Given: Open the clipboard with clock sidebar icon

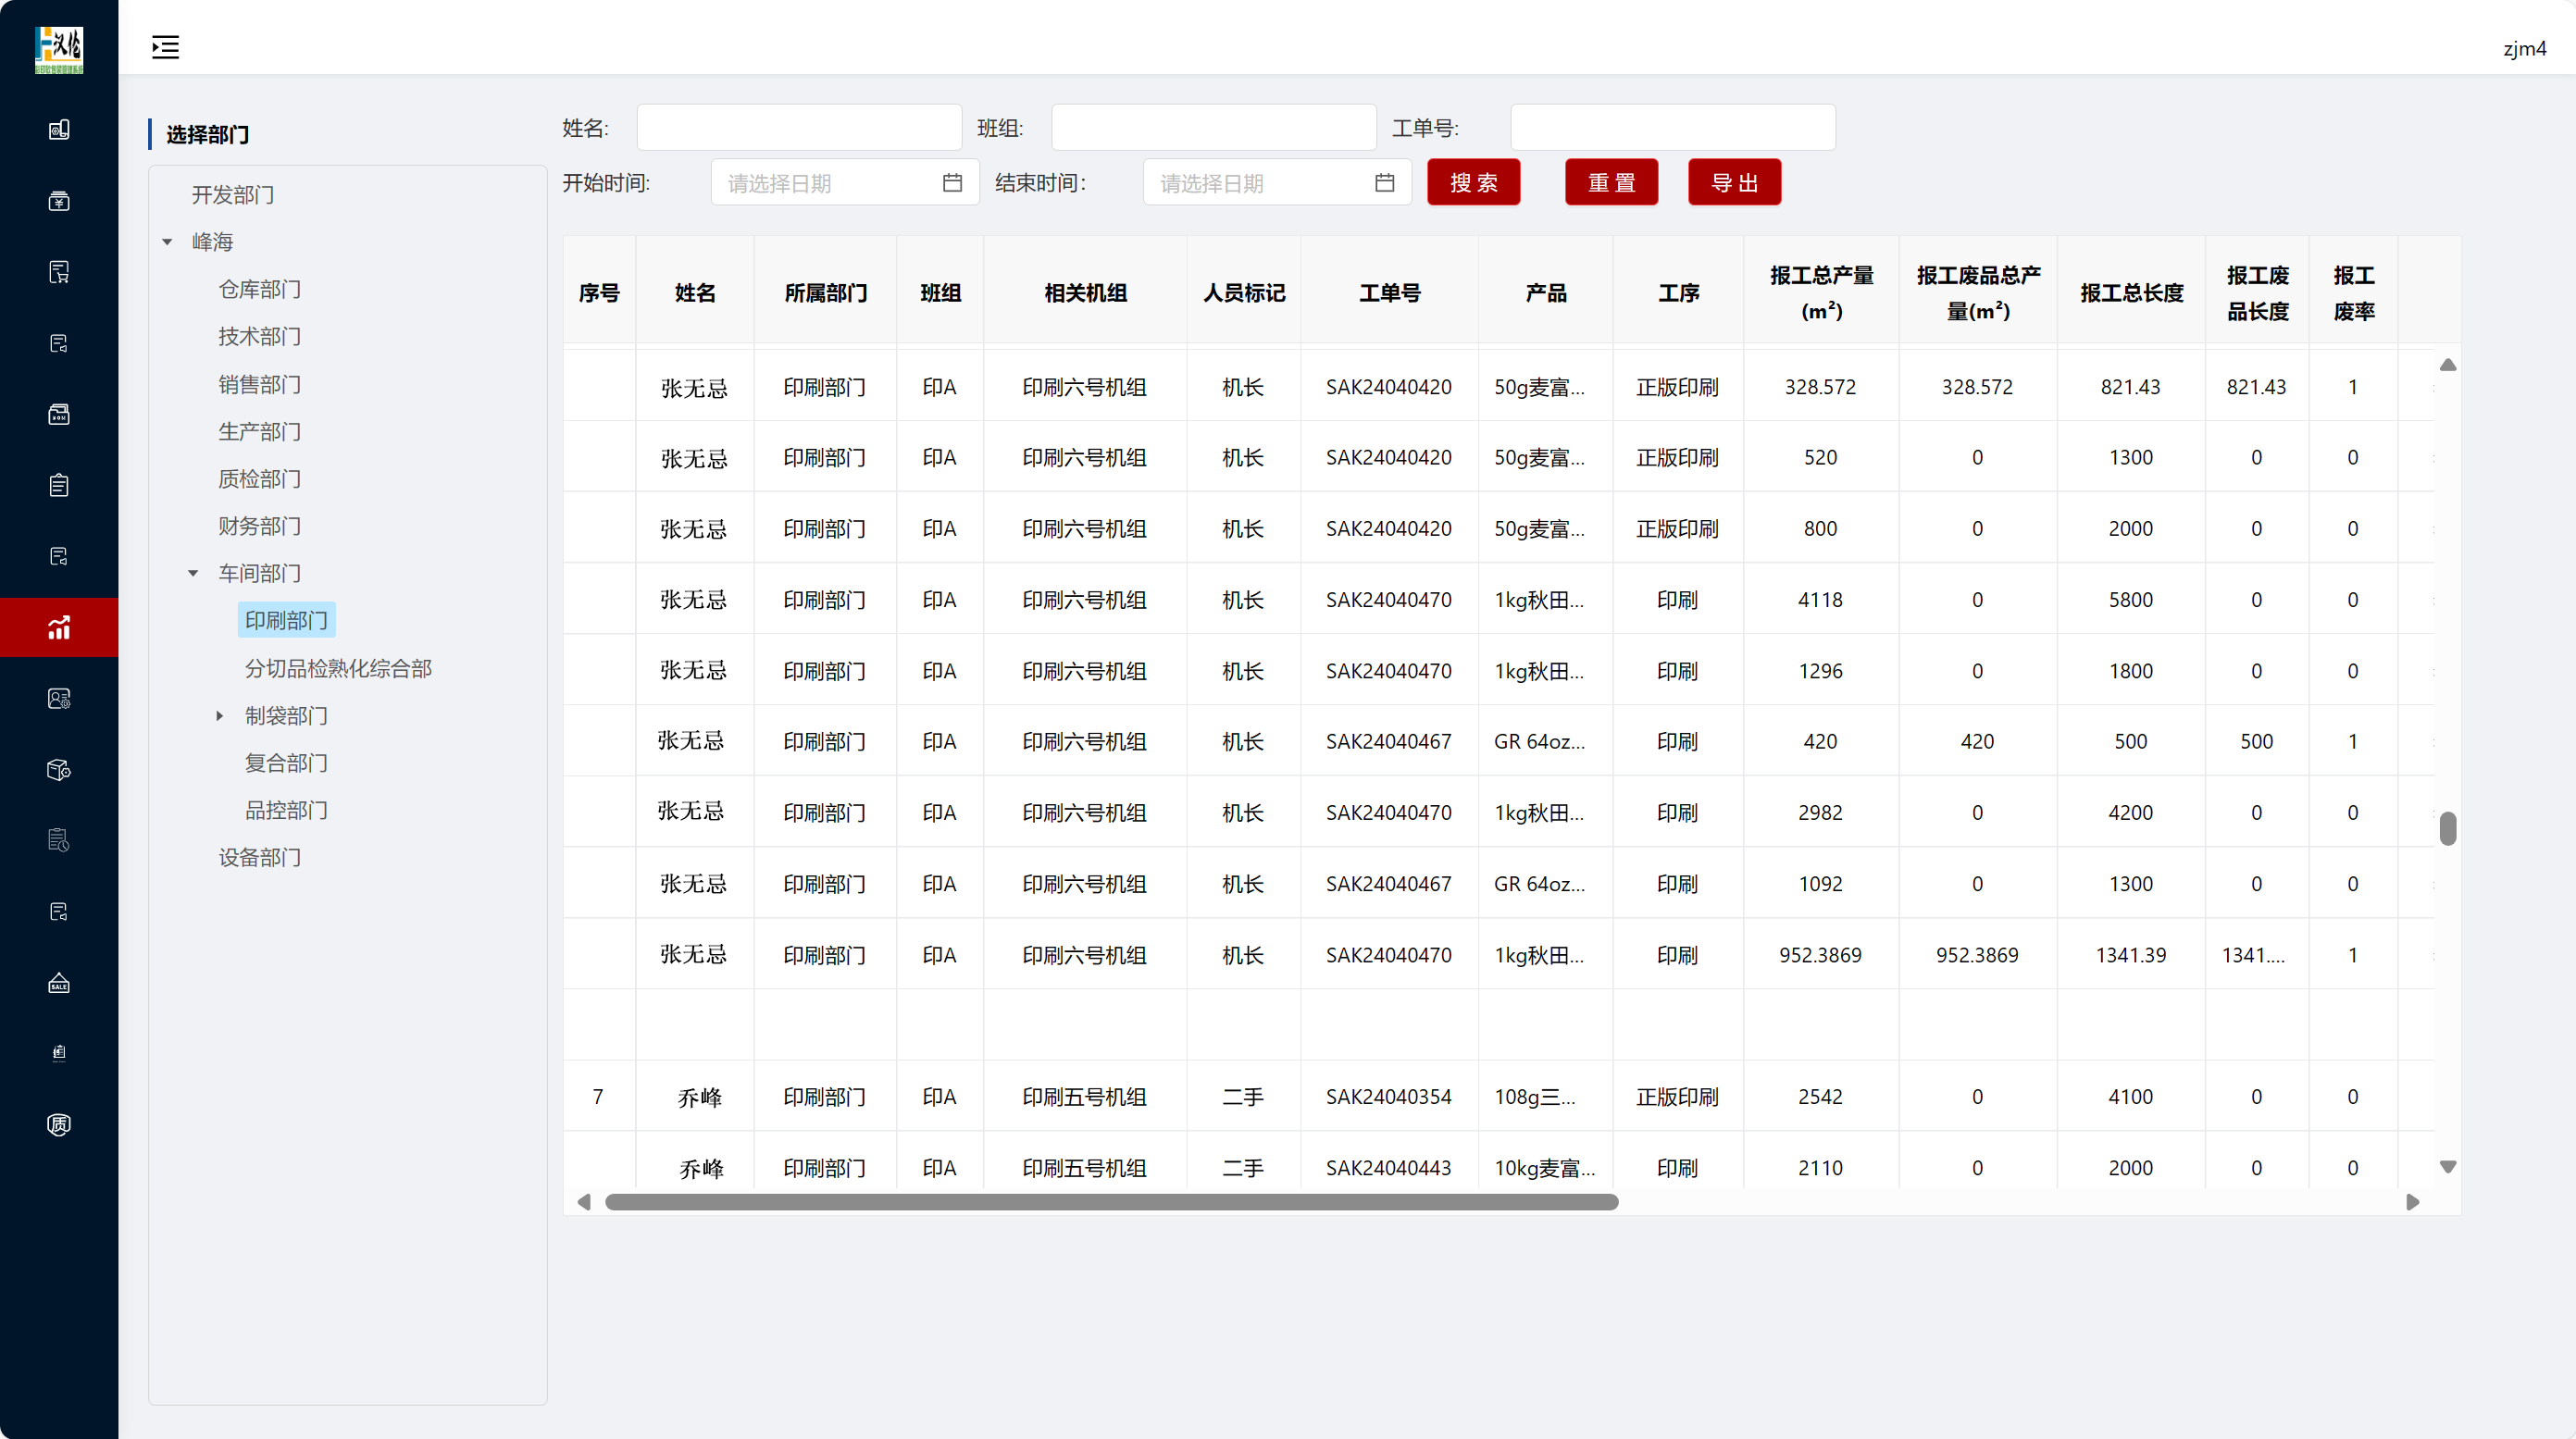Looking at the screenshot, I should (59, 840).
